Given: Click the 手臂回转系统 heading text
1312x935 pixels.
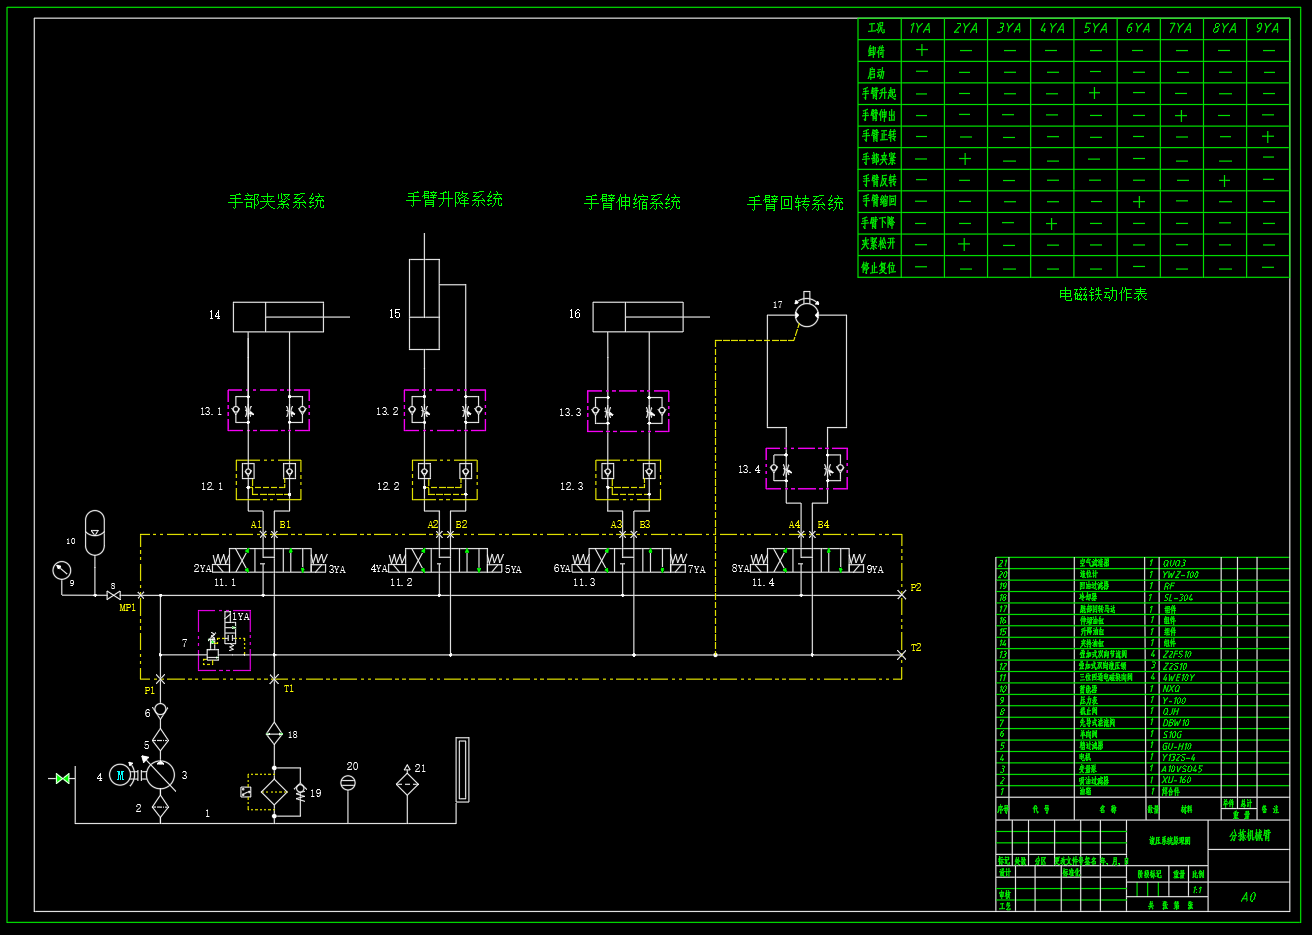Looking at the screenshot, I should [795, 203].
